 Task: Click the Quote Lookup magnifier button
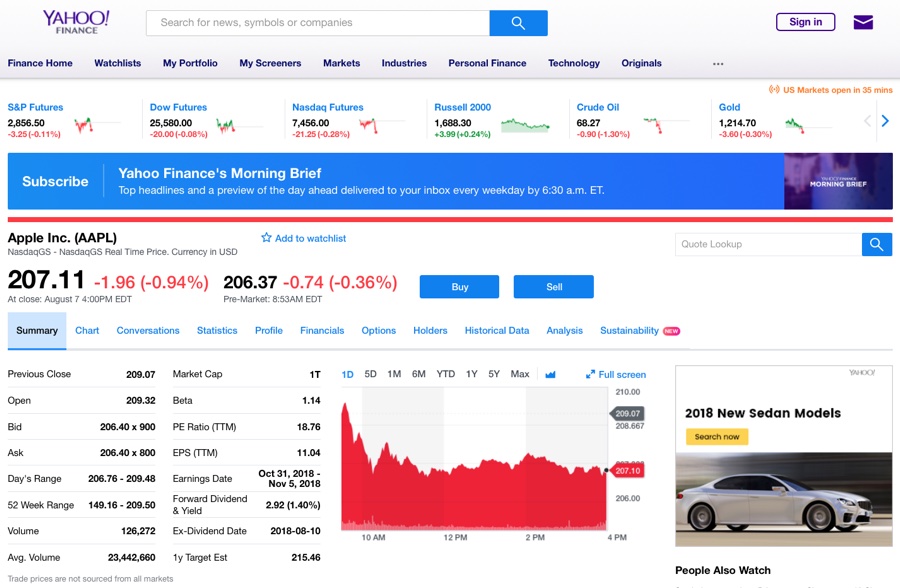click(x=877, y=244)
